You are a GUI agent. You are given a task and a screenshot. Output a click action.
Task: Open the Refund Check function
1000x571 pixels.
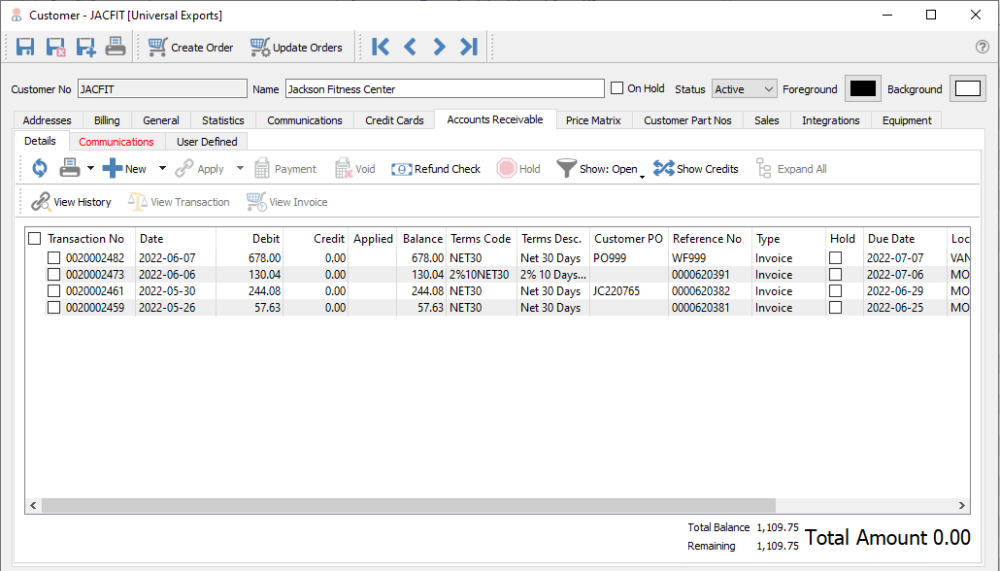pos(436,169)
